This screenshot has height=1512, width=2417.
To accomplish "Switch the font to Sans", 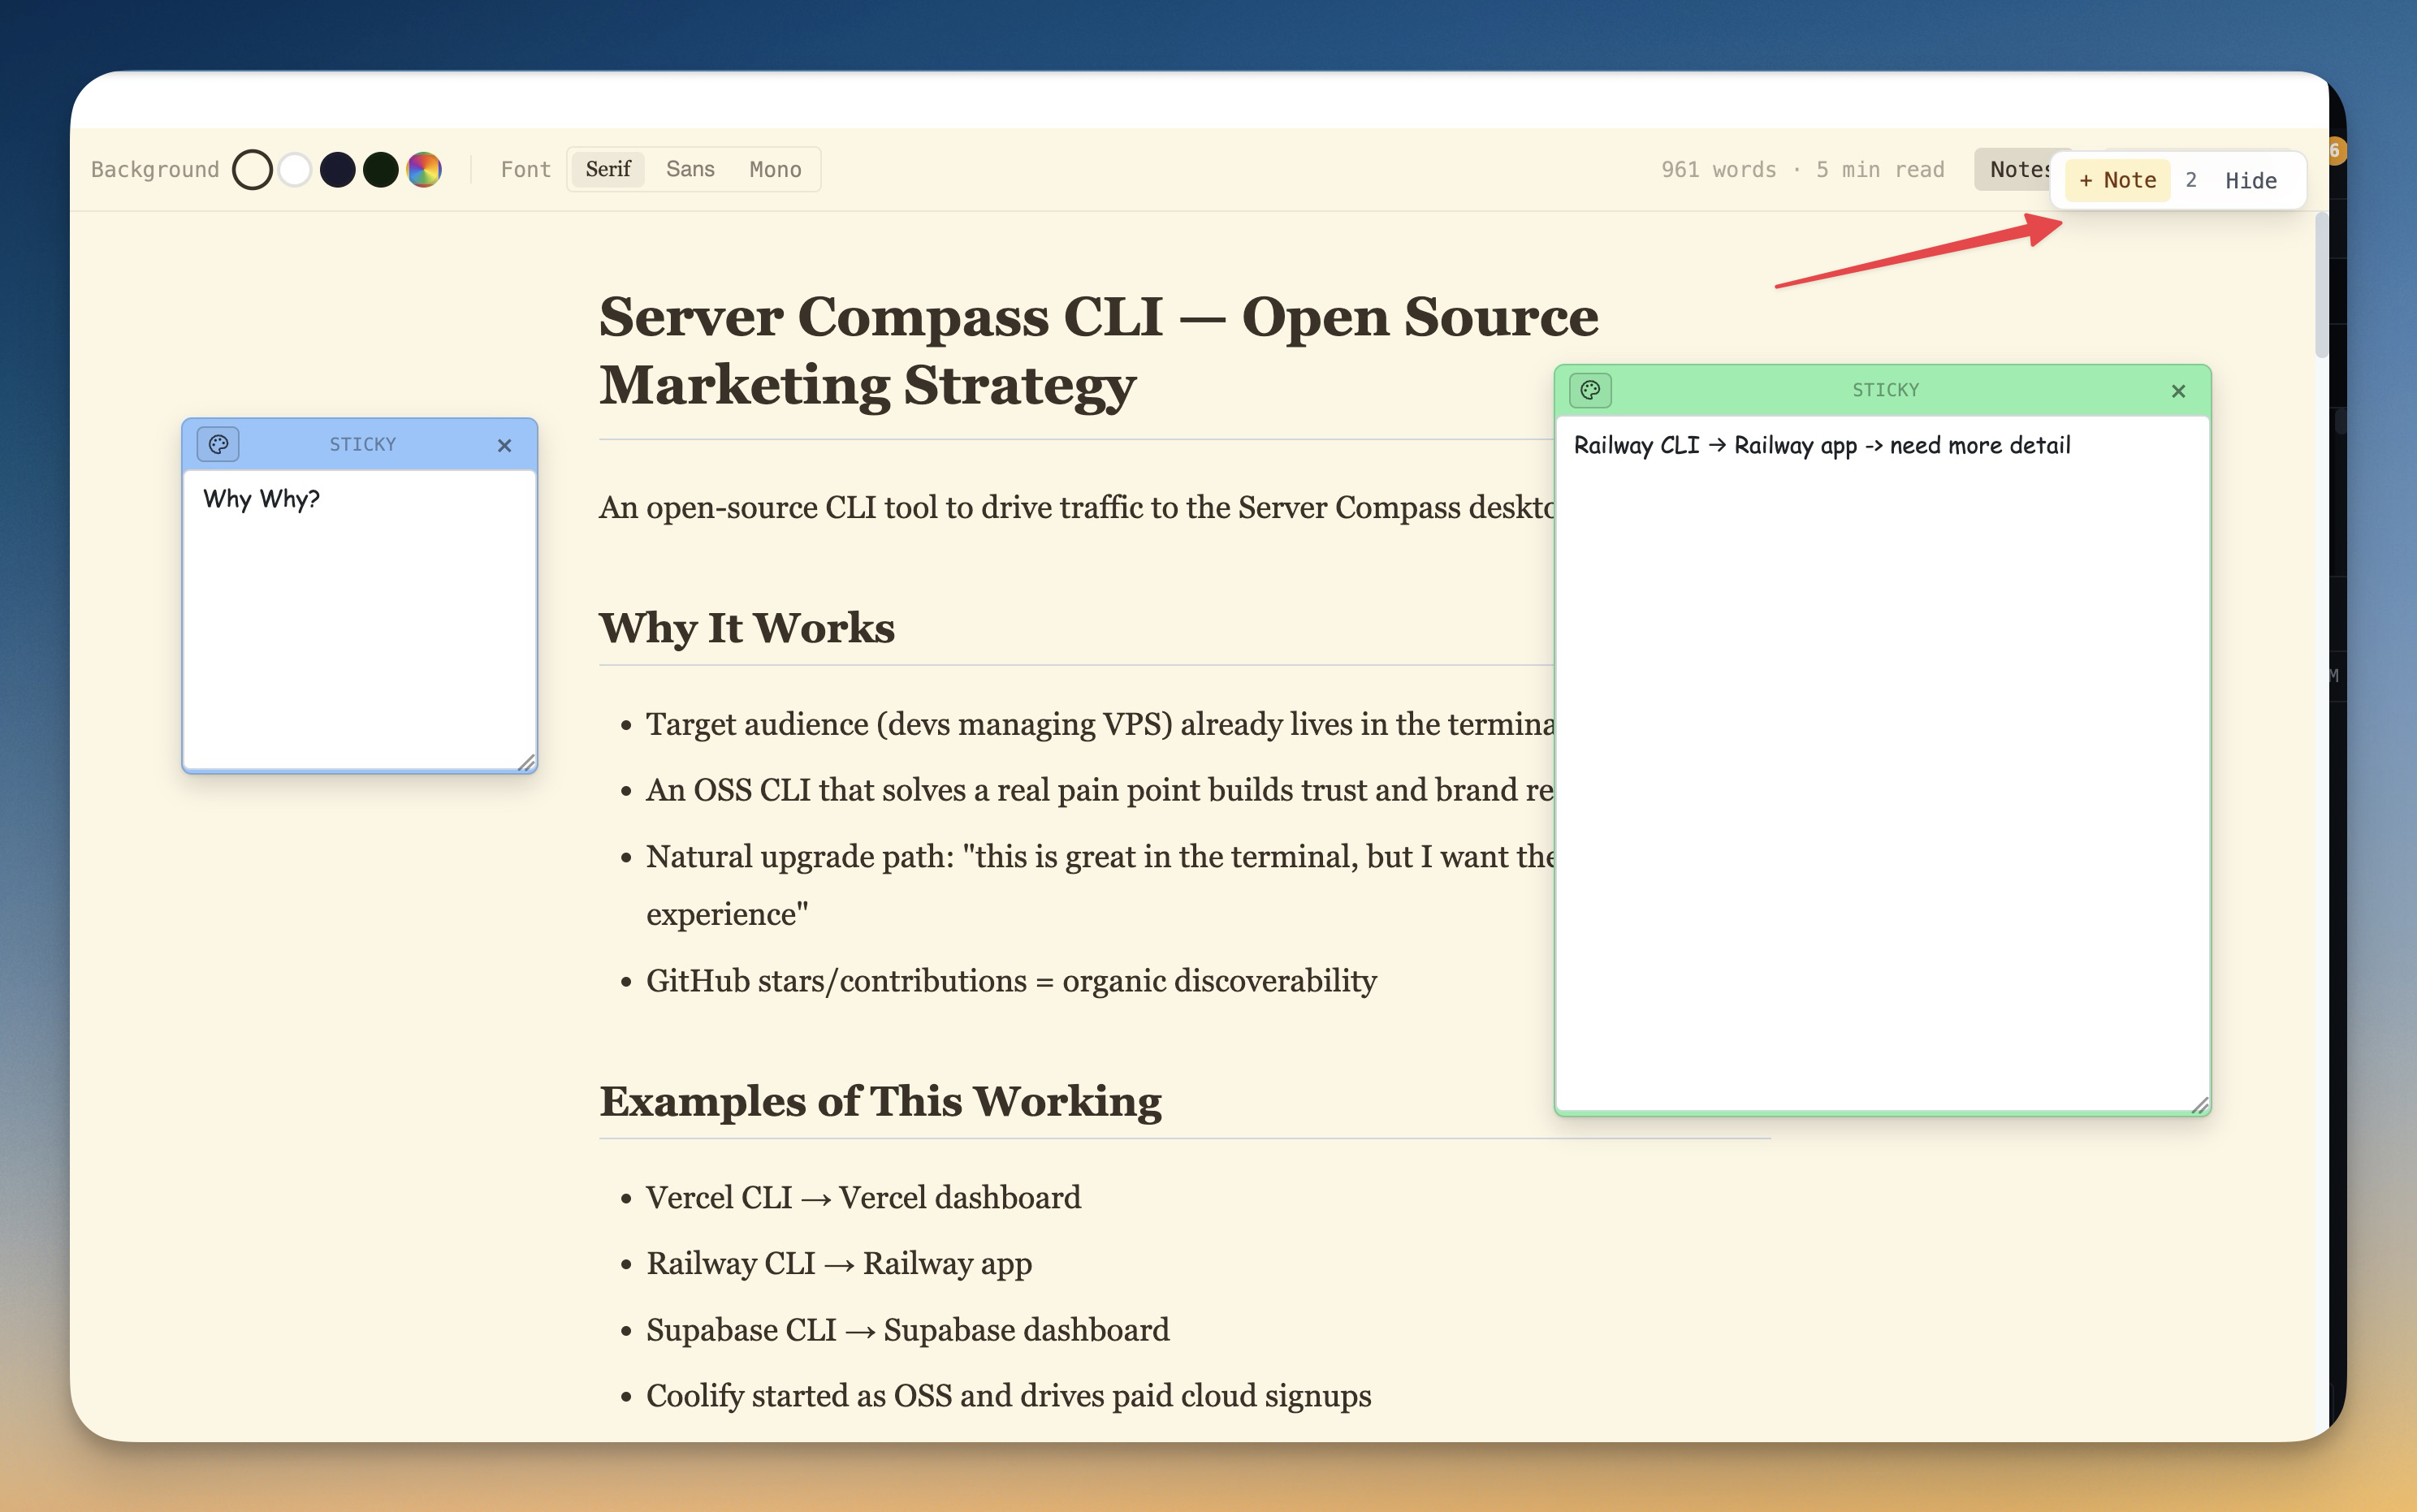I will click(691, 169).
